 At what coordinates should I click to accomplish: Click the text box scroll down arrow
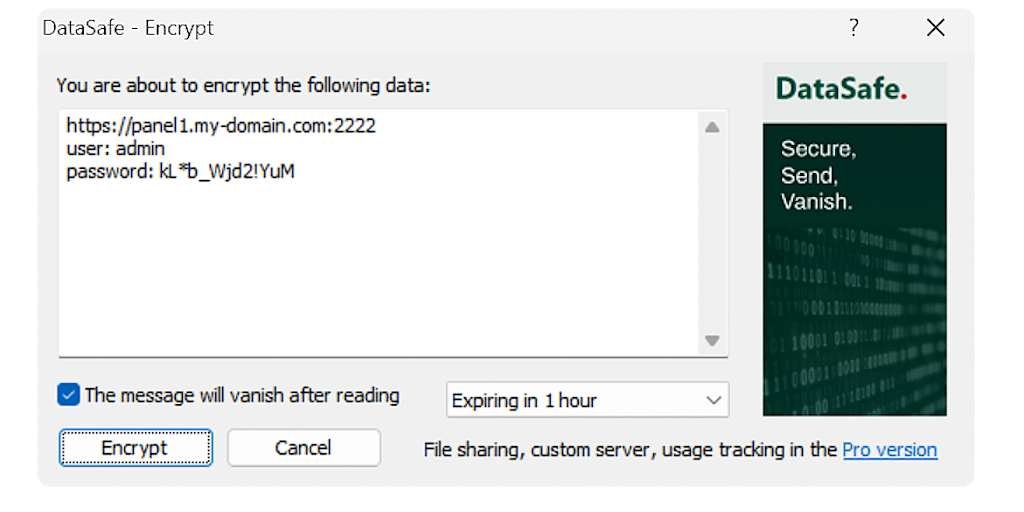(x=712, y=340)
